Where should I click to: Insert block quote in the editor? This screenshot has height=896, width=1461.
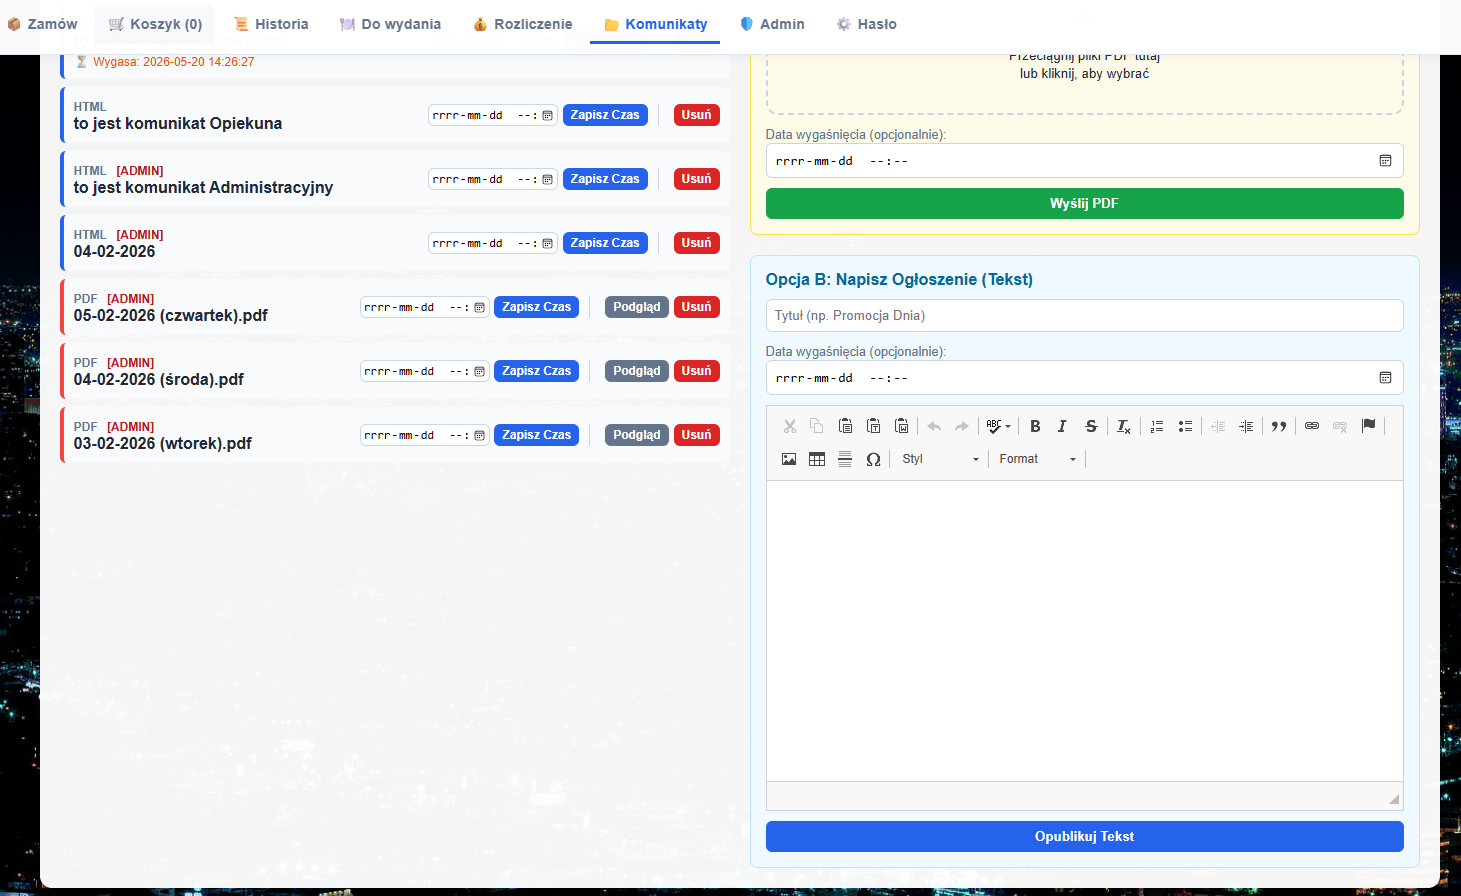[x=1279, y=426]
